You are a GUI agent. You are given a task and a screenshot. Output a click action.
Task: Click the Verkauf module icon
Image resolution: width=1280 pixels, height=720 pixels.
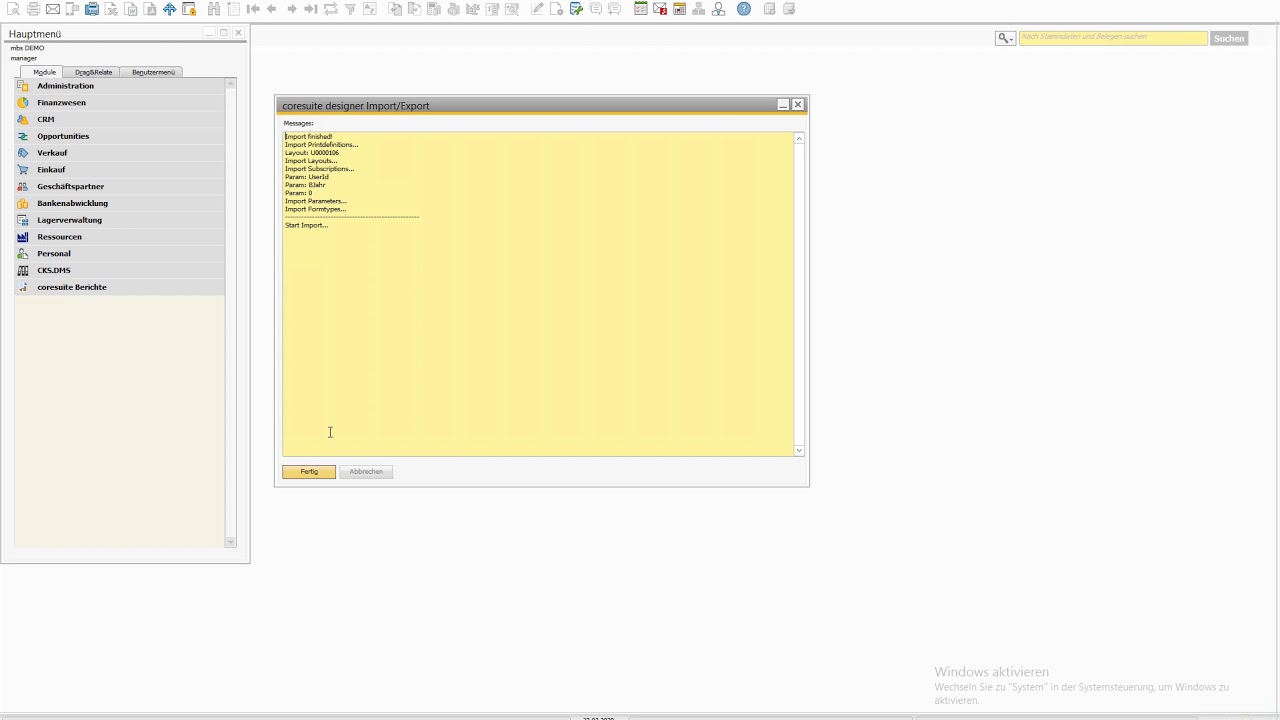point(23,153)
